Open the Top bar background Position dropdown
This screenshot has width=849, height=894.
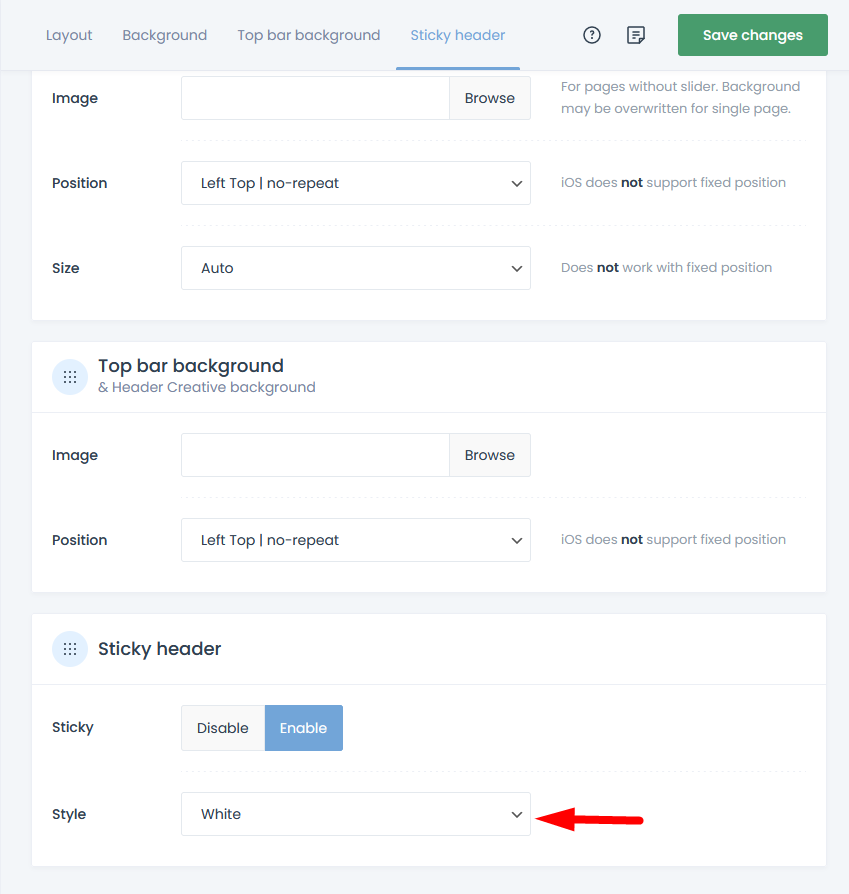coord(355,540)
